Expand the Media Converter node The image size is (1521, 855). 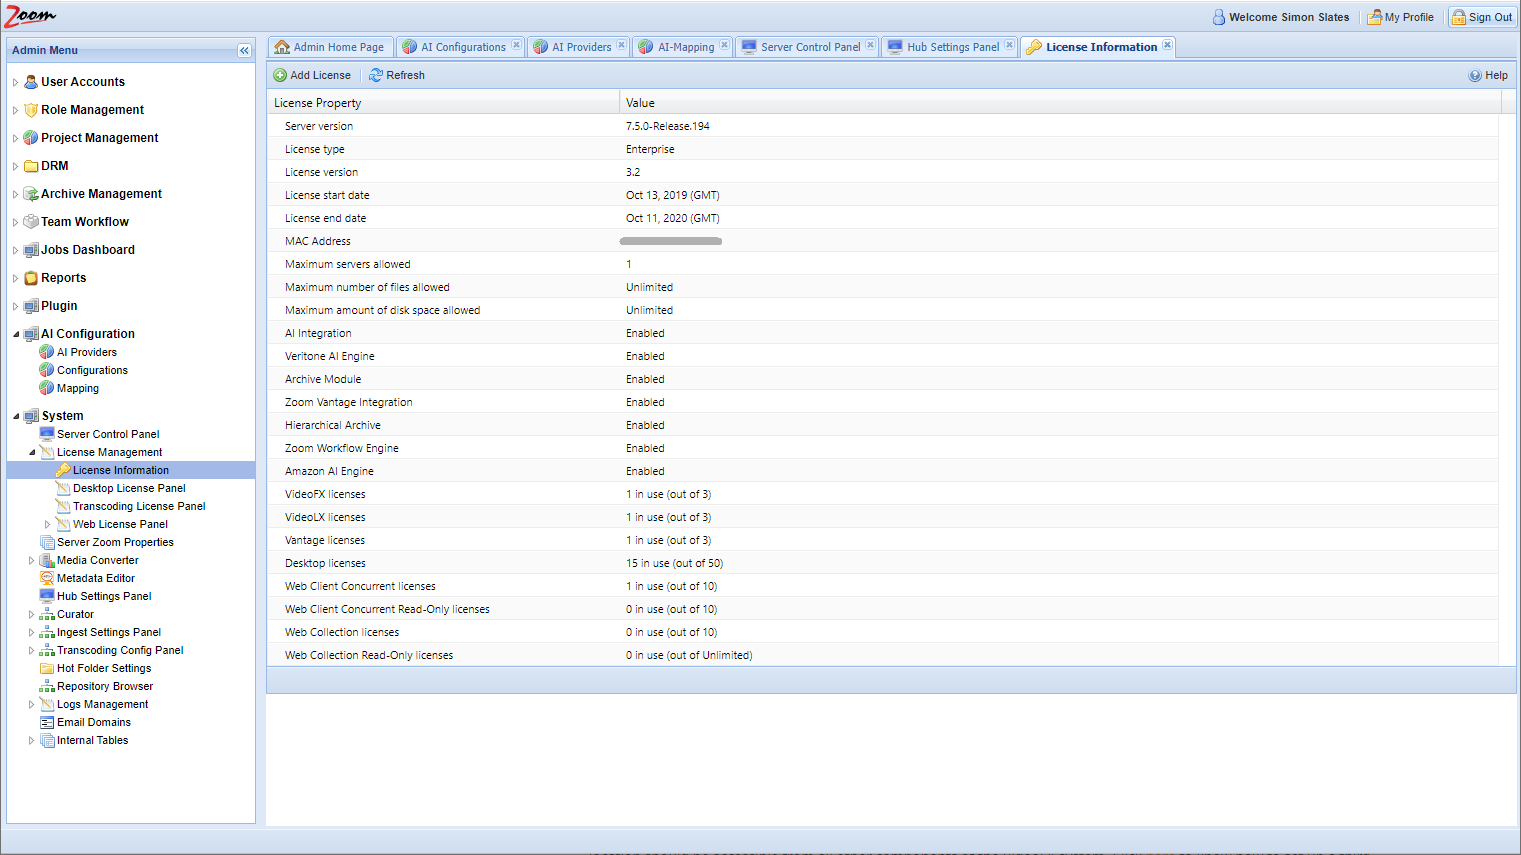(x=31, y=561)
